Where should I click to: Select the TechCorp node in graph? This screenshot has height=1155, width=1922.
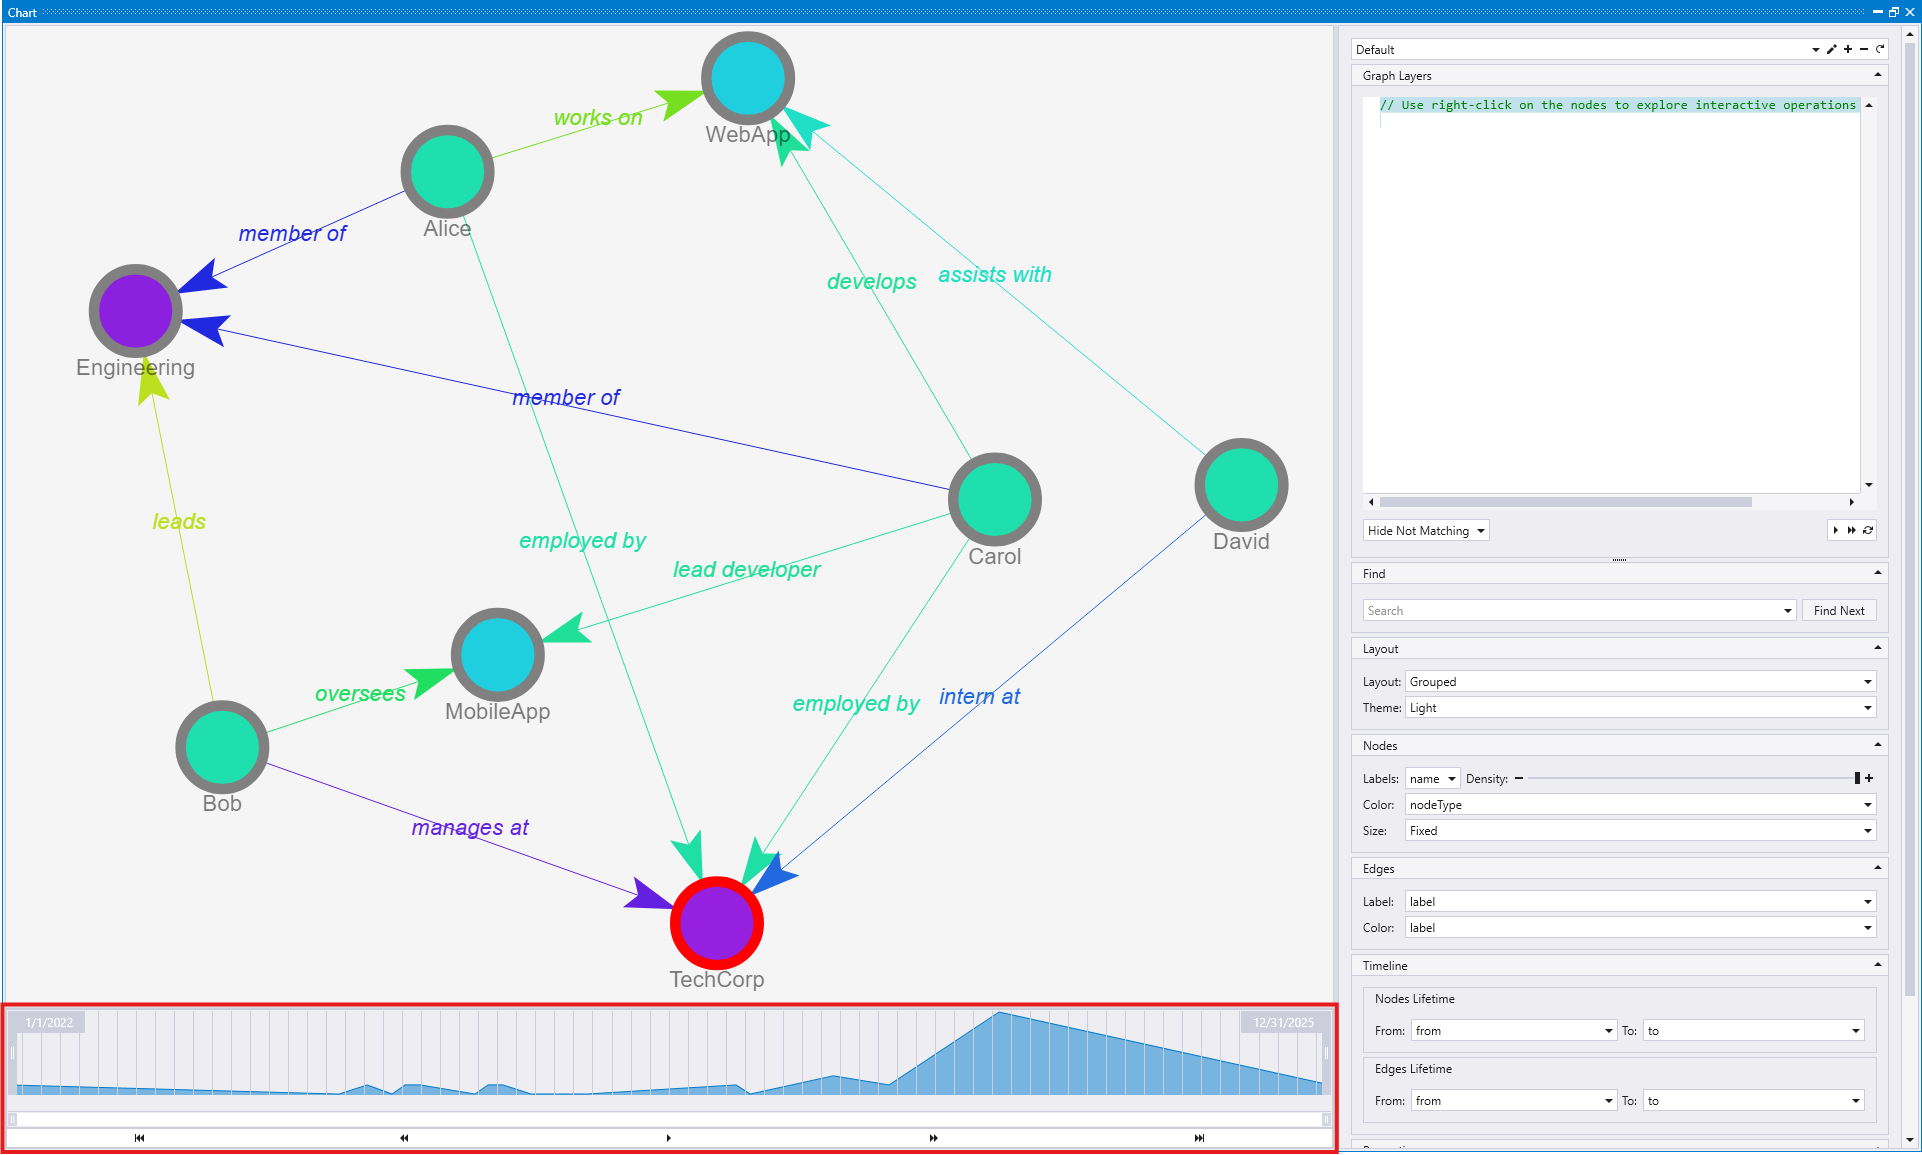click(717, 923)
